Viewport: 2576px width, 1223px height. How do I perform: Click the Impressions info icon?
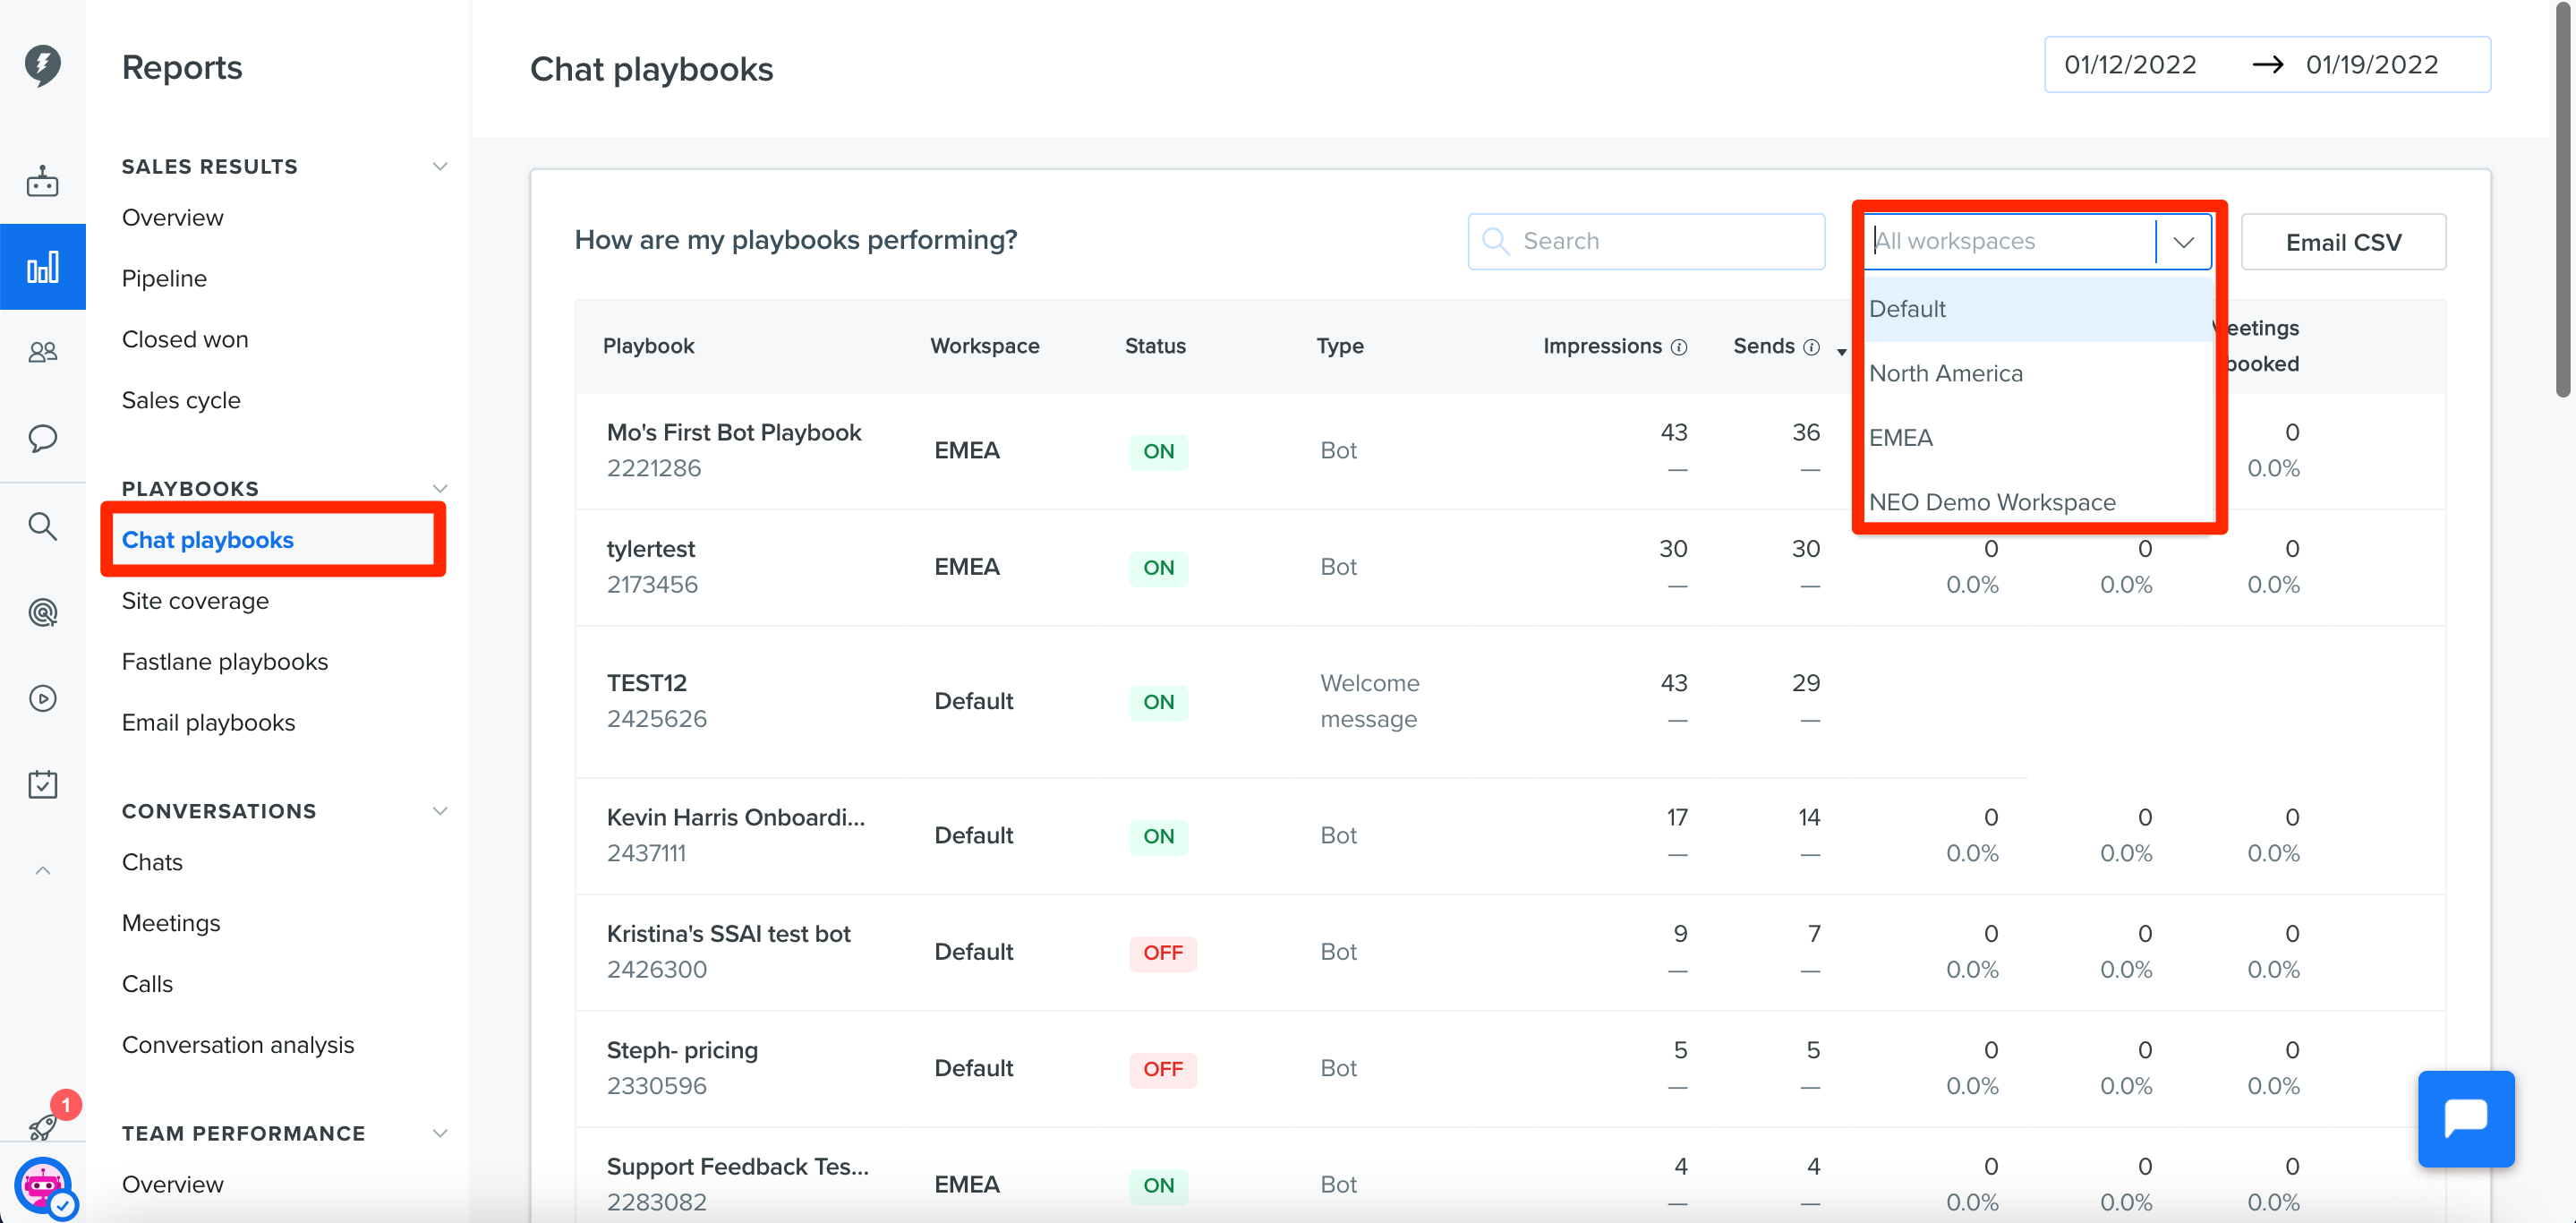pyautogui.click(x=1679, y=347)
